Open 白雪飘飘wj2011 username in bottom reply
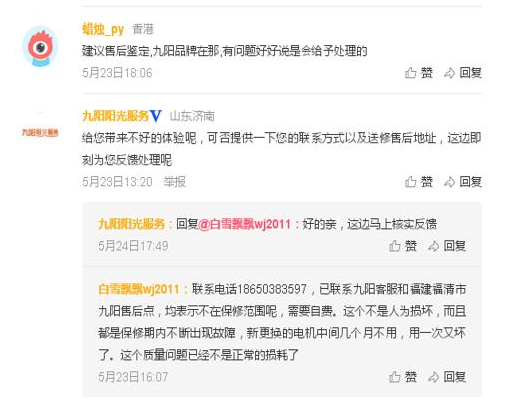Screen dimensions: 505x403 139,289
